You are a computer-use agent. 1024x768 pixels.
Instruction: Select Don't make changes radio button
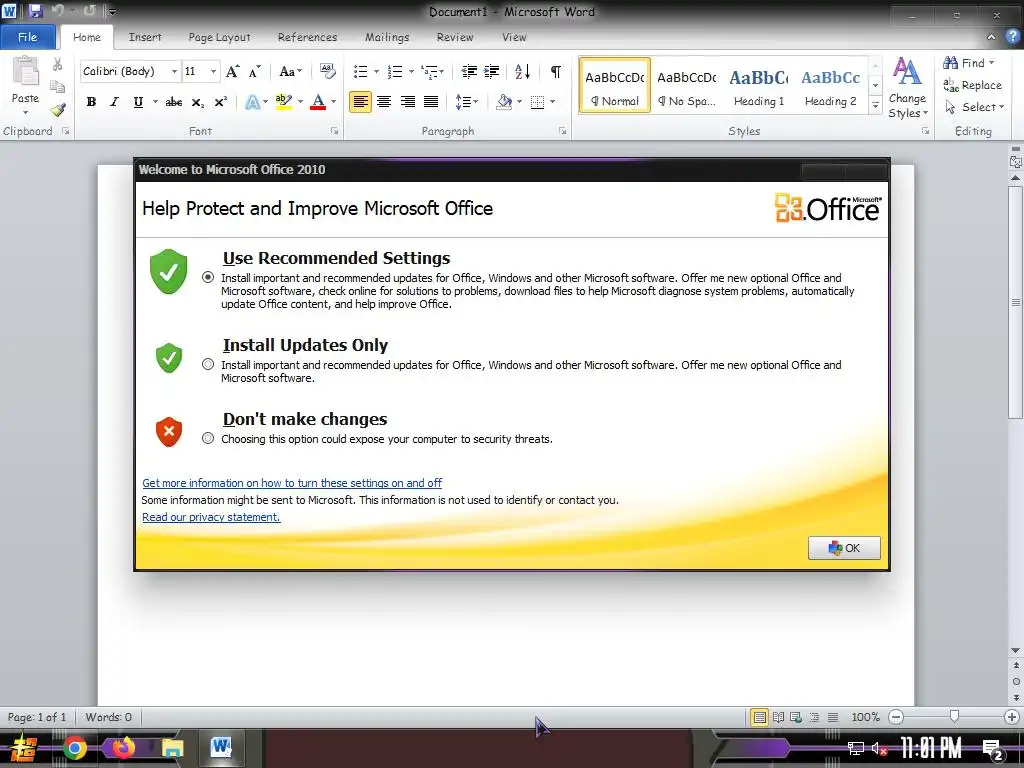[x=208, y=438]
